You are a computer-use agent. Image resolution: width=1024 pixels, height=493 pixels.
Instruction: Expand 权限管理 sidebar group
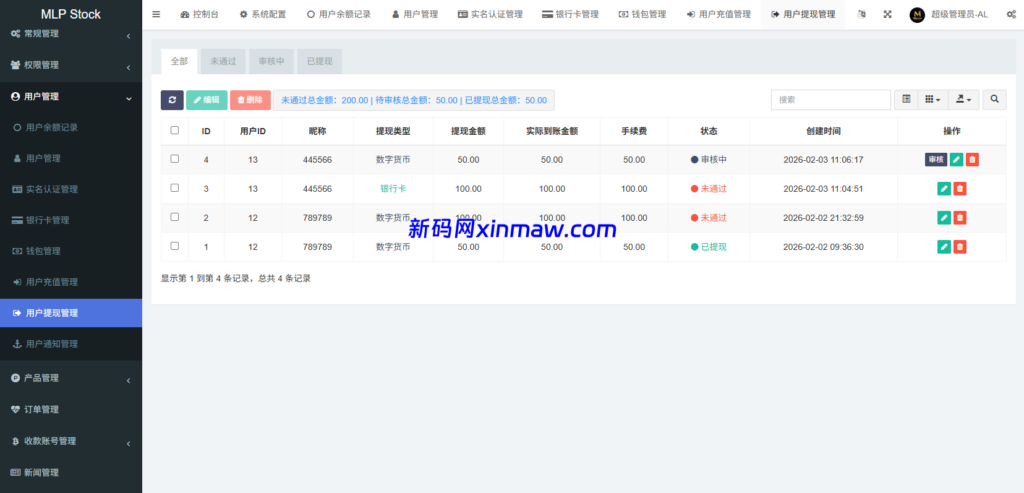[71, 65]
